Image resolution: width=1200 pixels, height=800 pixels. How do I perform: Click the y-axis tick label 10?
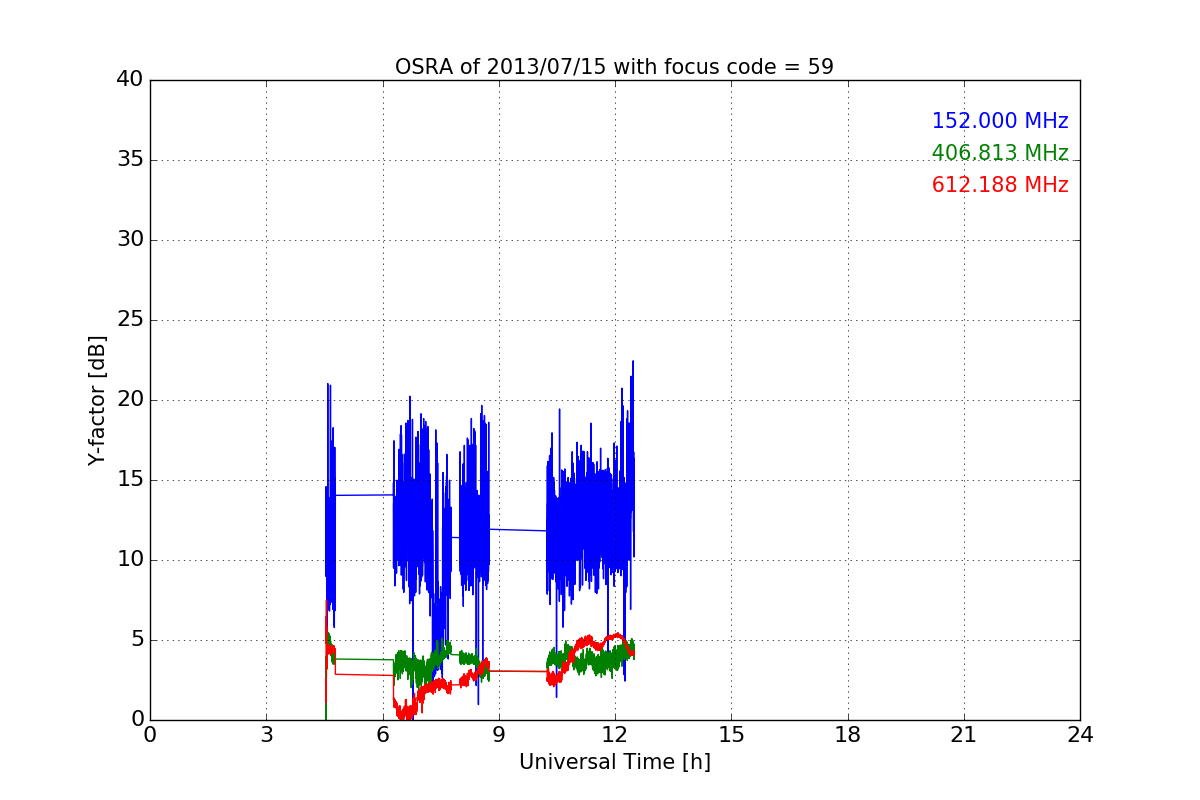[x=130, y=559]
